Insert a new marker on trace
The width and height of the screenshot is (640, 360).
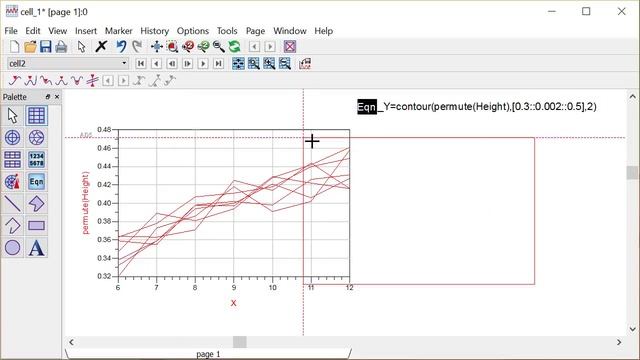pyautogui.click(x=15, y=80)
